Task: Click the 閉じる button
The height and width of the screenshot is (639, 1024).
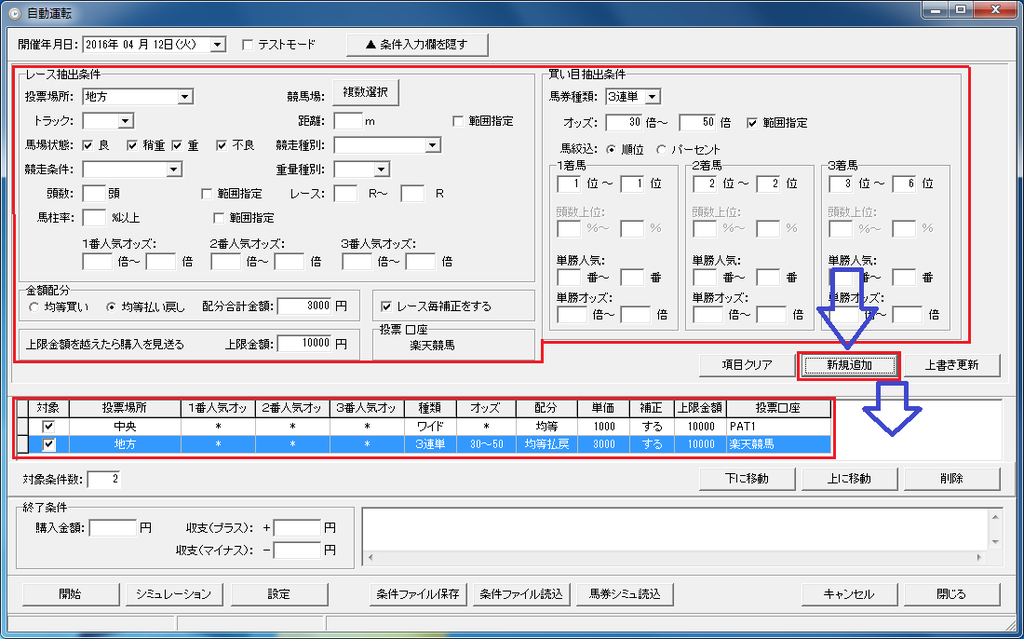Action: tap(952, 594)
